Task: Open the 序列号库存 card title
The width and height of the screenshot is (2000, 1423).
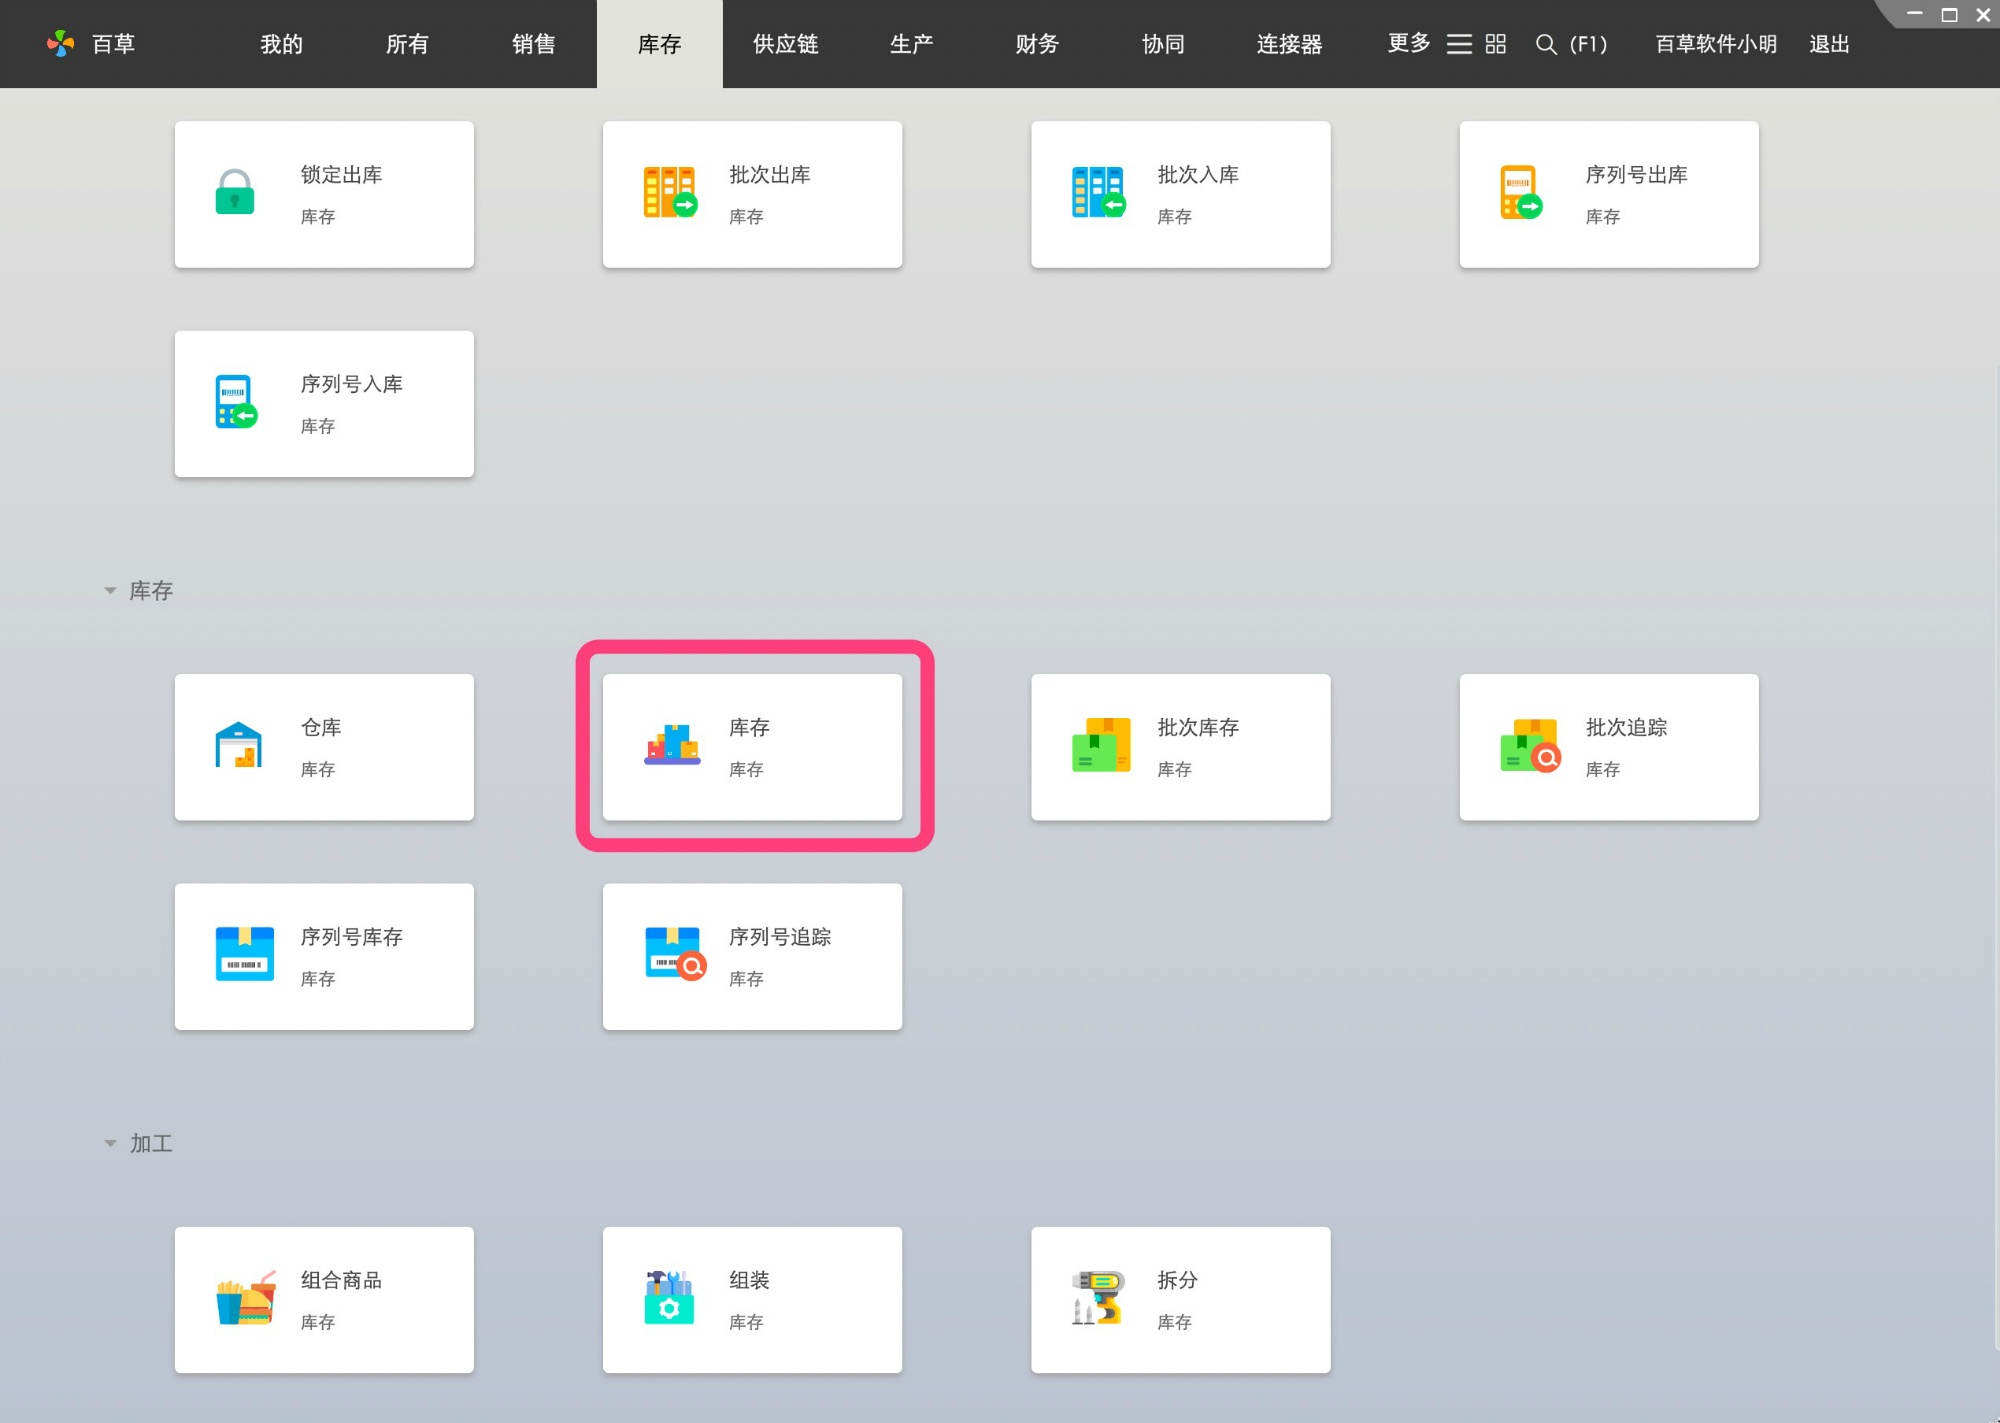Action: 352,937
